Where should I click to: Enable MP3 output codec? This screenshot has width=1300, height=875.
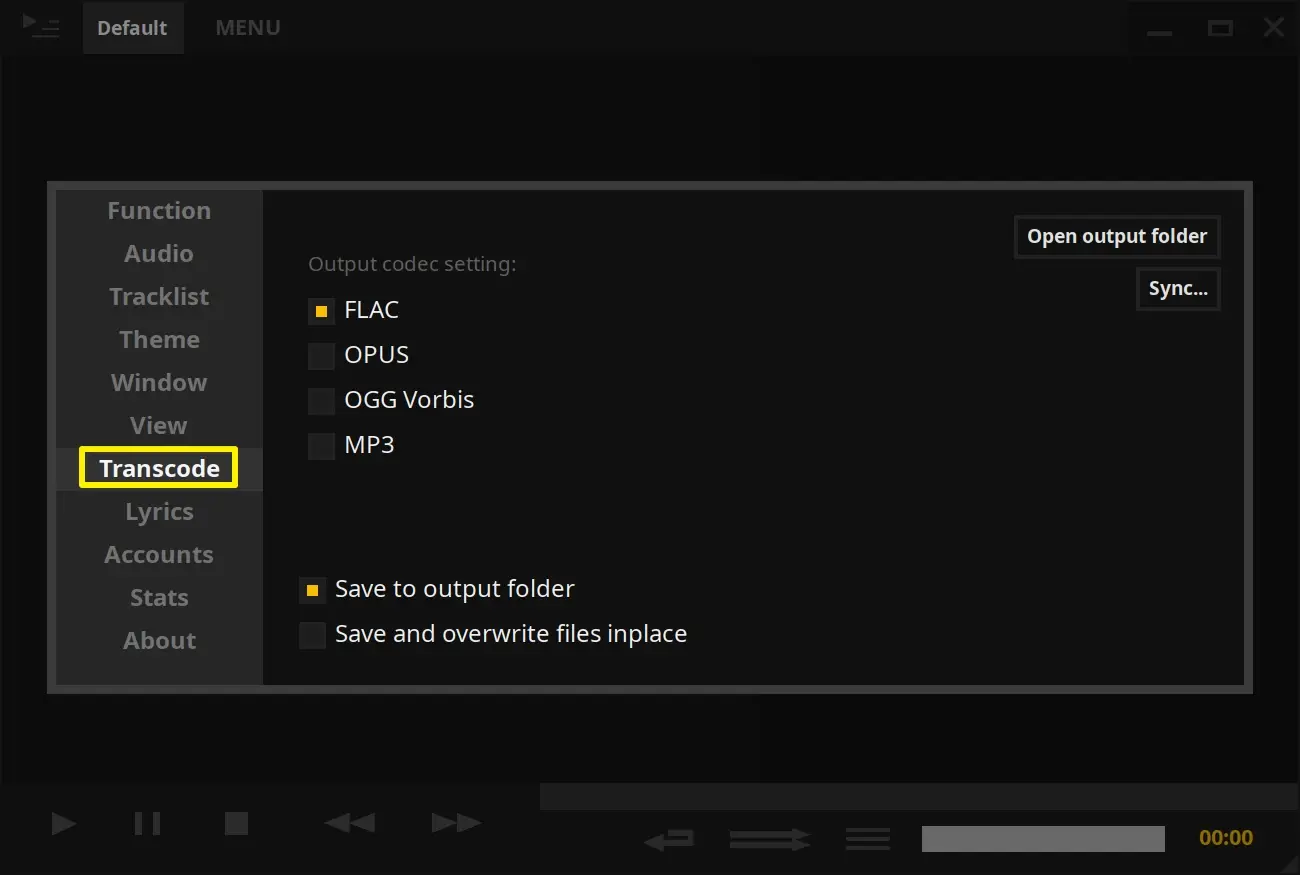tap(321, 446)
